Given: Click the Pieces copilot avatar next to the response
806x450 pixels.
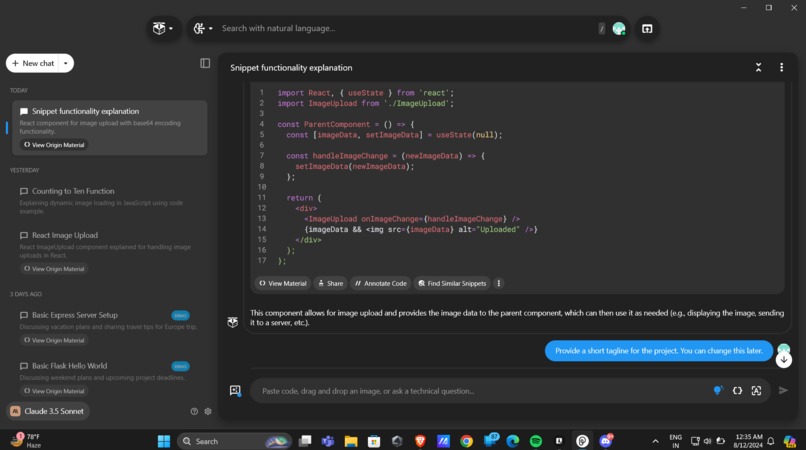Looking at the screenshot, I should tap(233, 322).
